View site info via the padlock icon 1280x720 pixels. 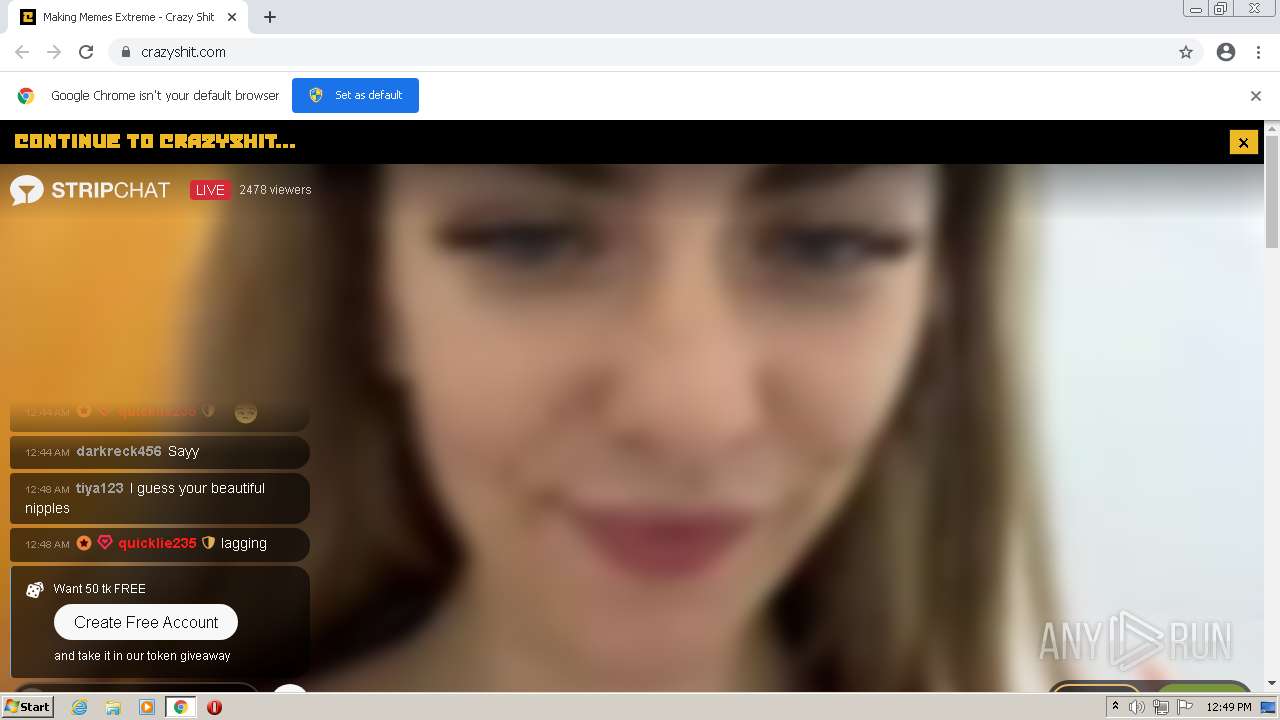(125, 52)
